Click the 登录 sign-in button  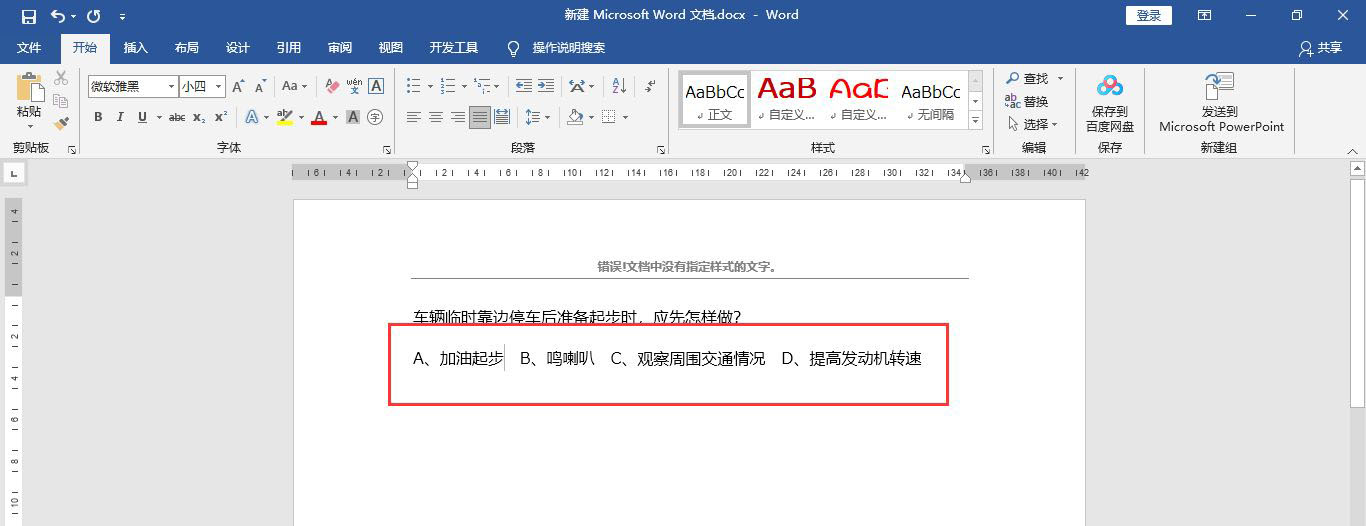pos(1148,16)
